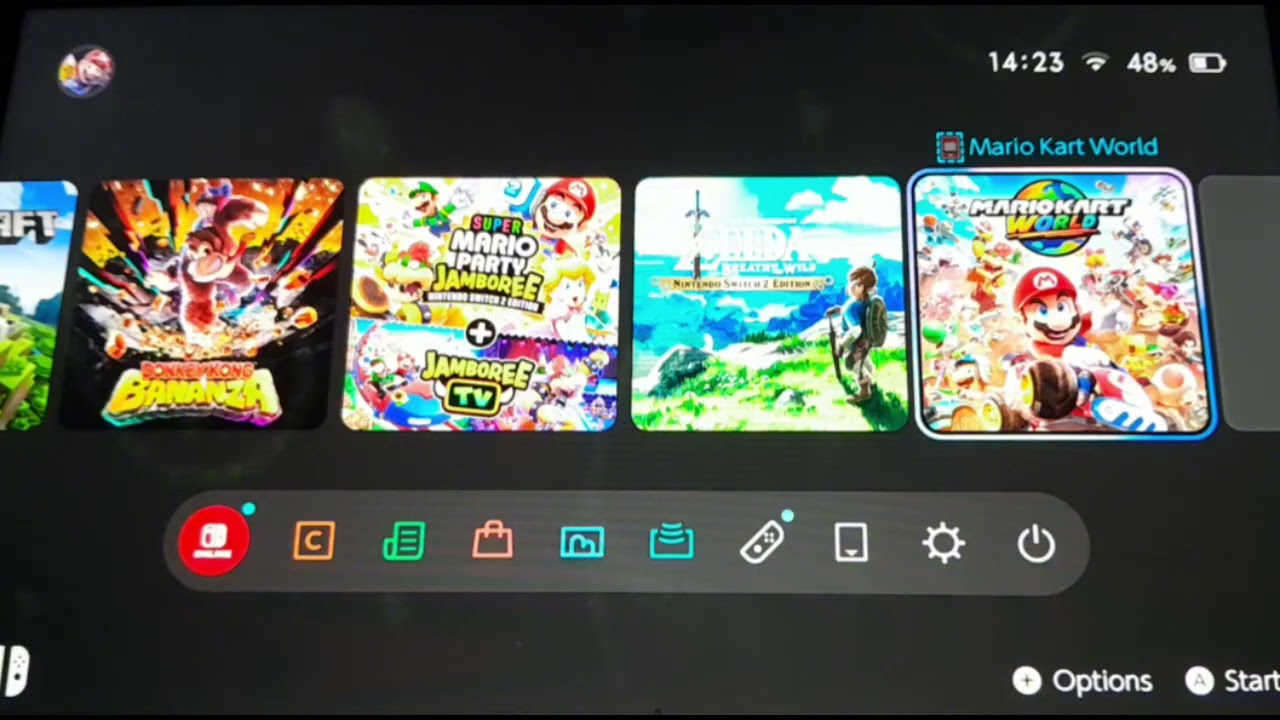
Task: Open System Settings gear icon
Action: tap(943, 544)
